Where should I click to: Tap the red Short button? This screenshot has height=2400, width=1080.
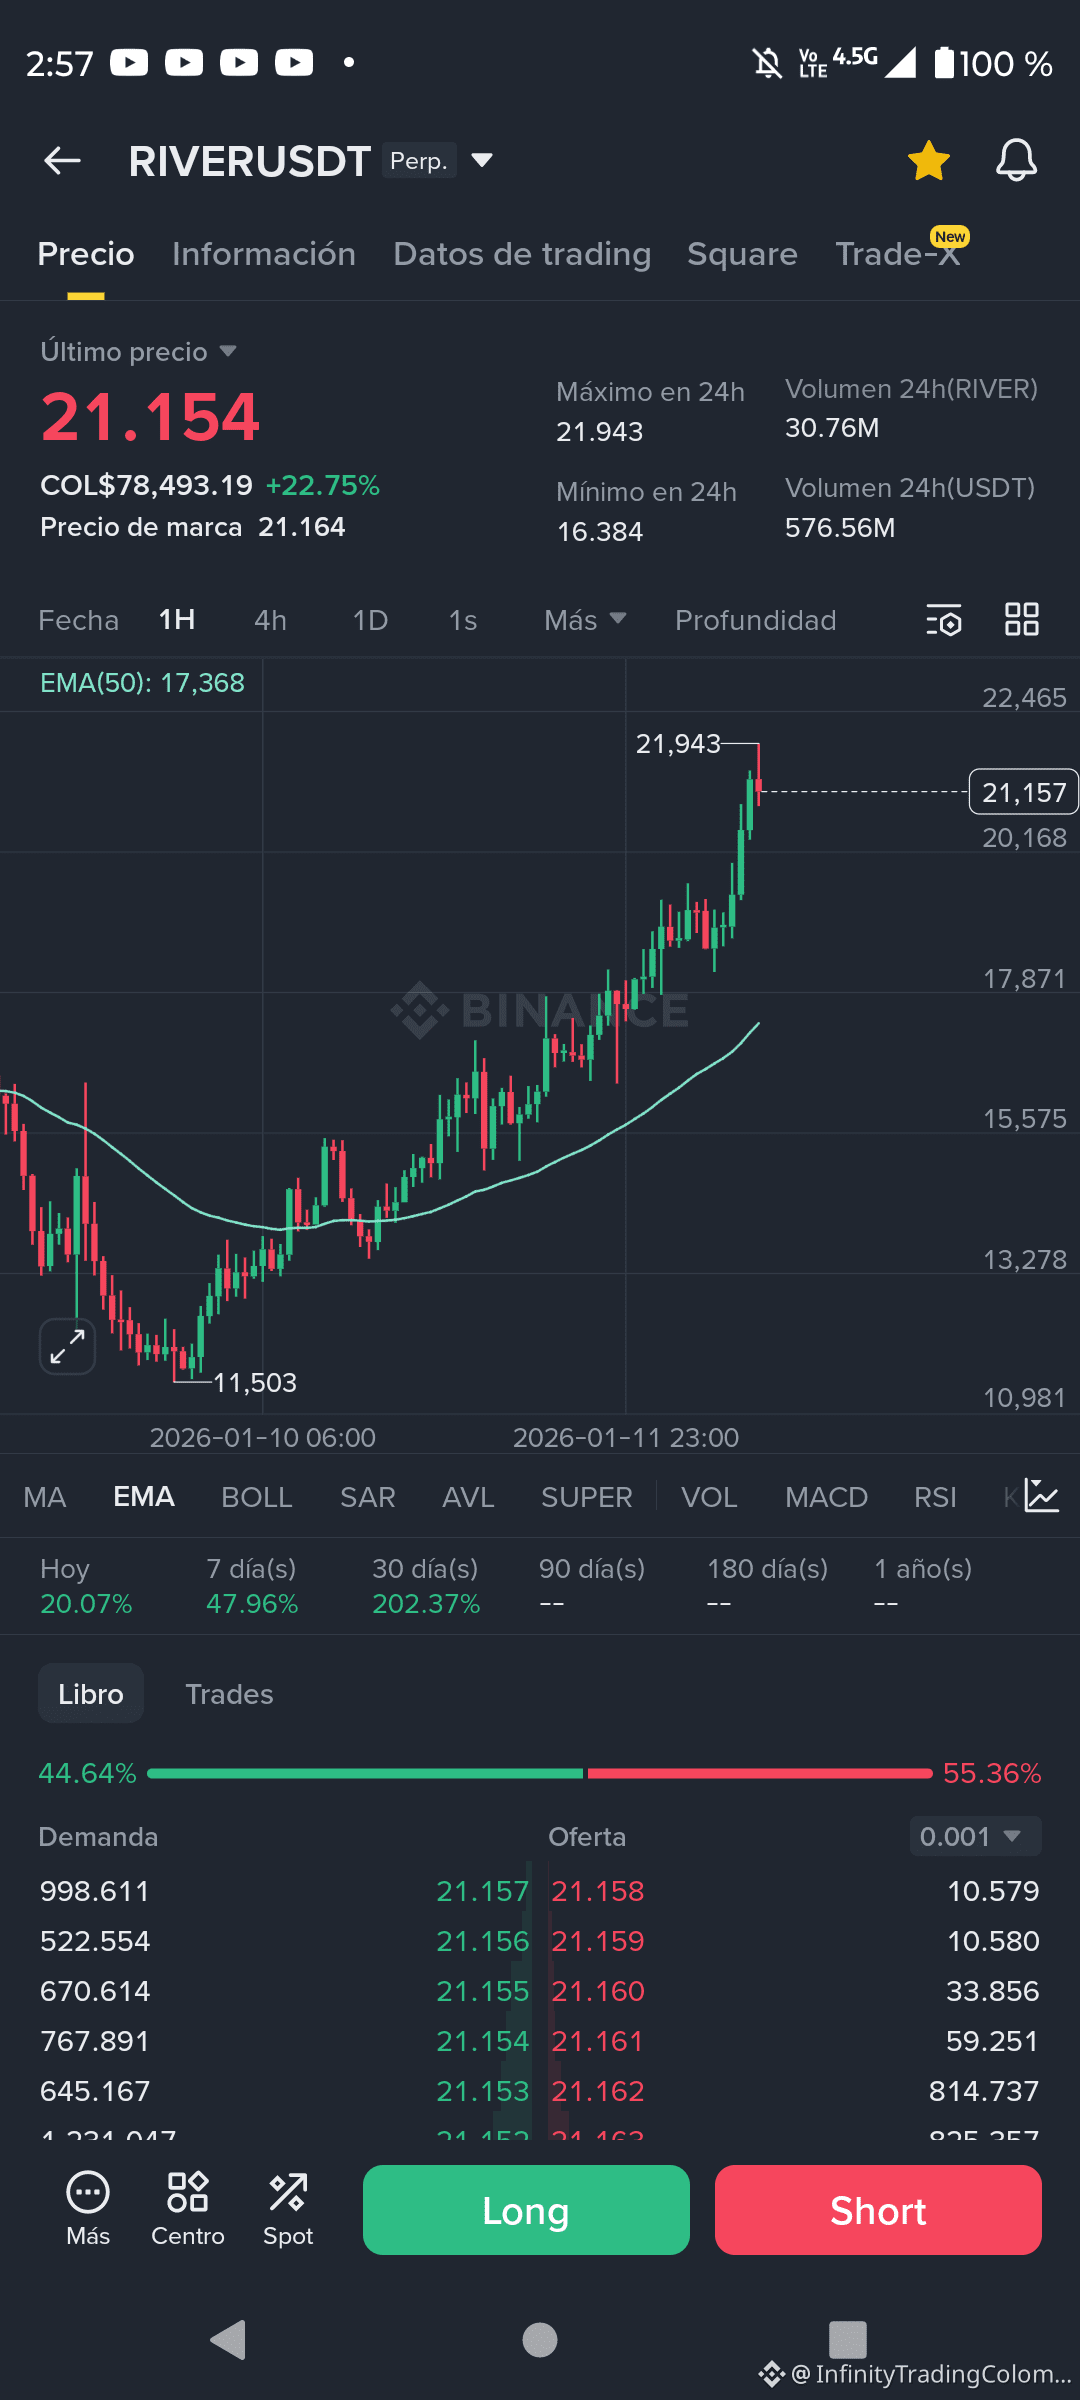(878, 2210)
